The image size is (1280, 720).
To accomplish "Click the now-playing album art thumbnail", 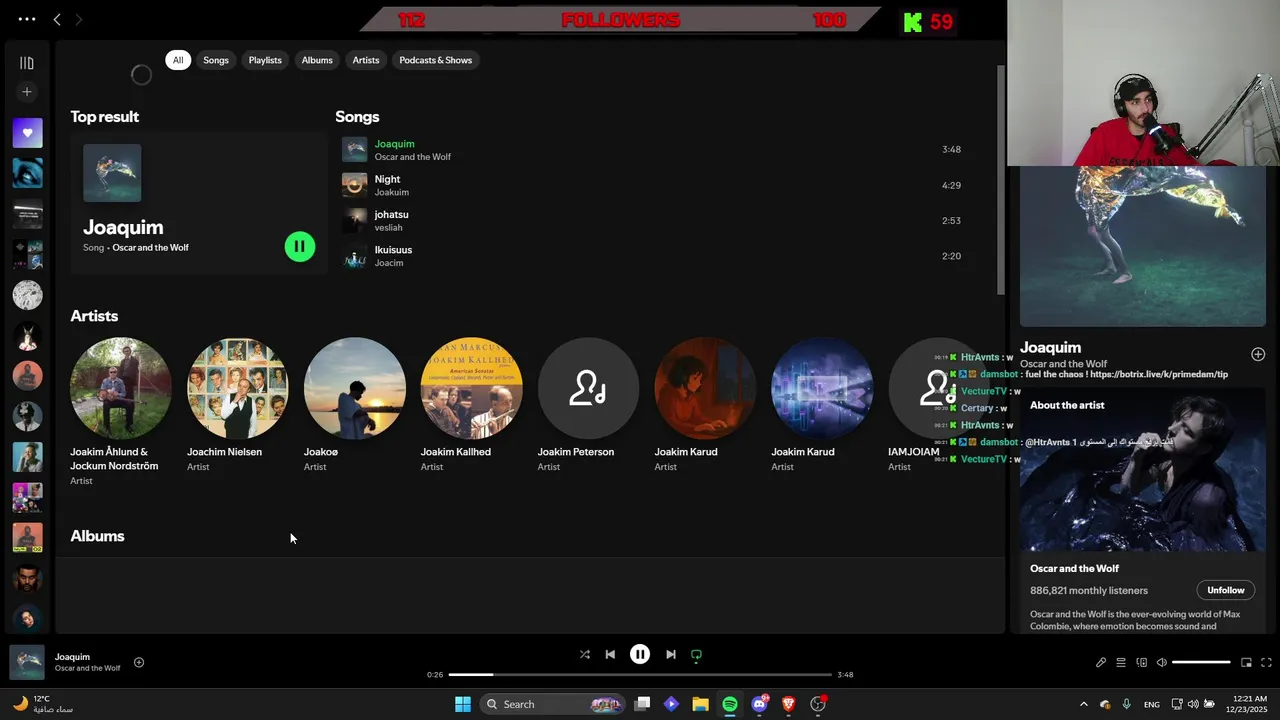I will [x=27, y=662].
